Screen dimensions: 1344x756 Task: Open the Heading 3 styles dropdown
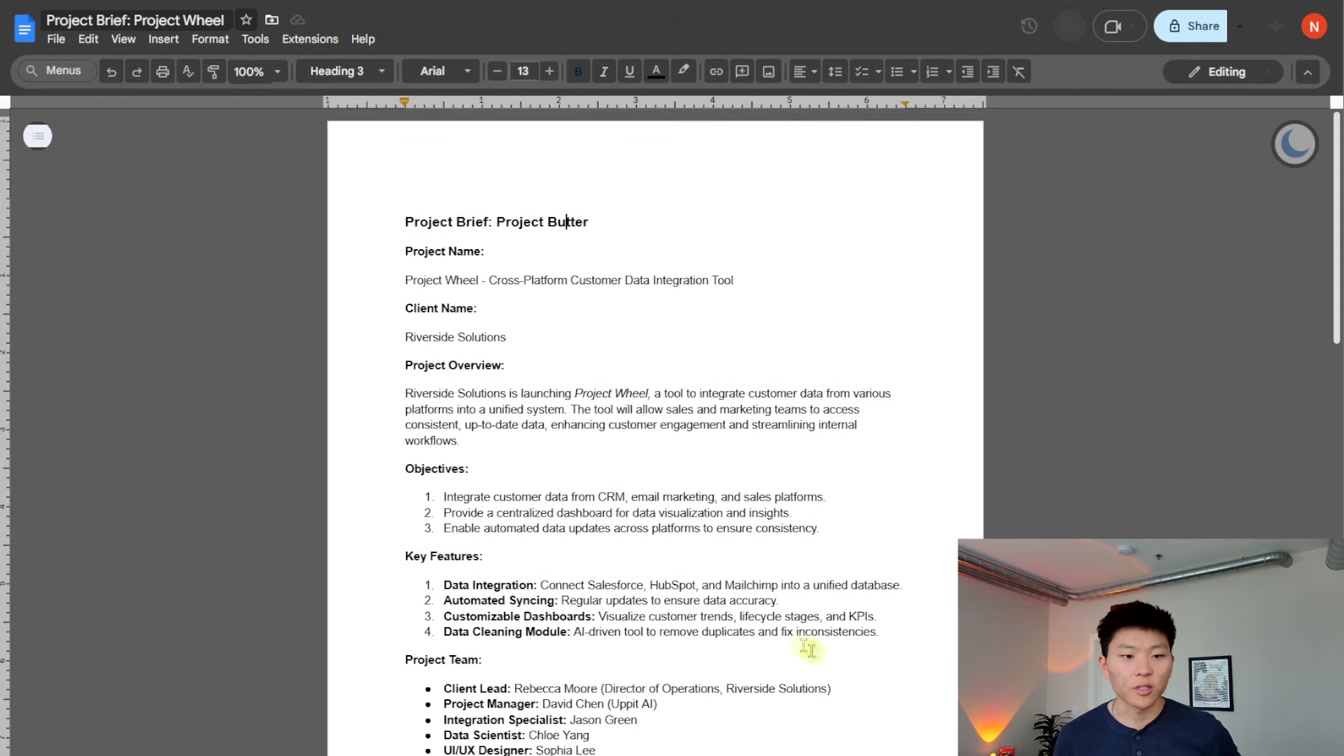coord(346,72)
